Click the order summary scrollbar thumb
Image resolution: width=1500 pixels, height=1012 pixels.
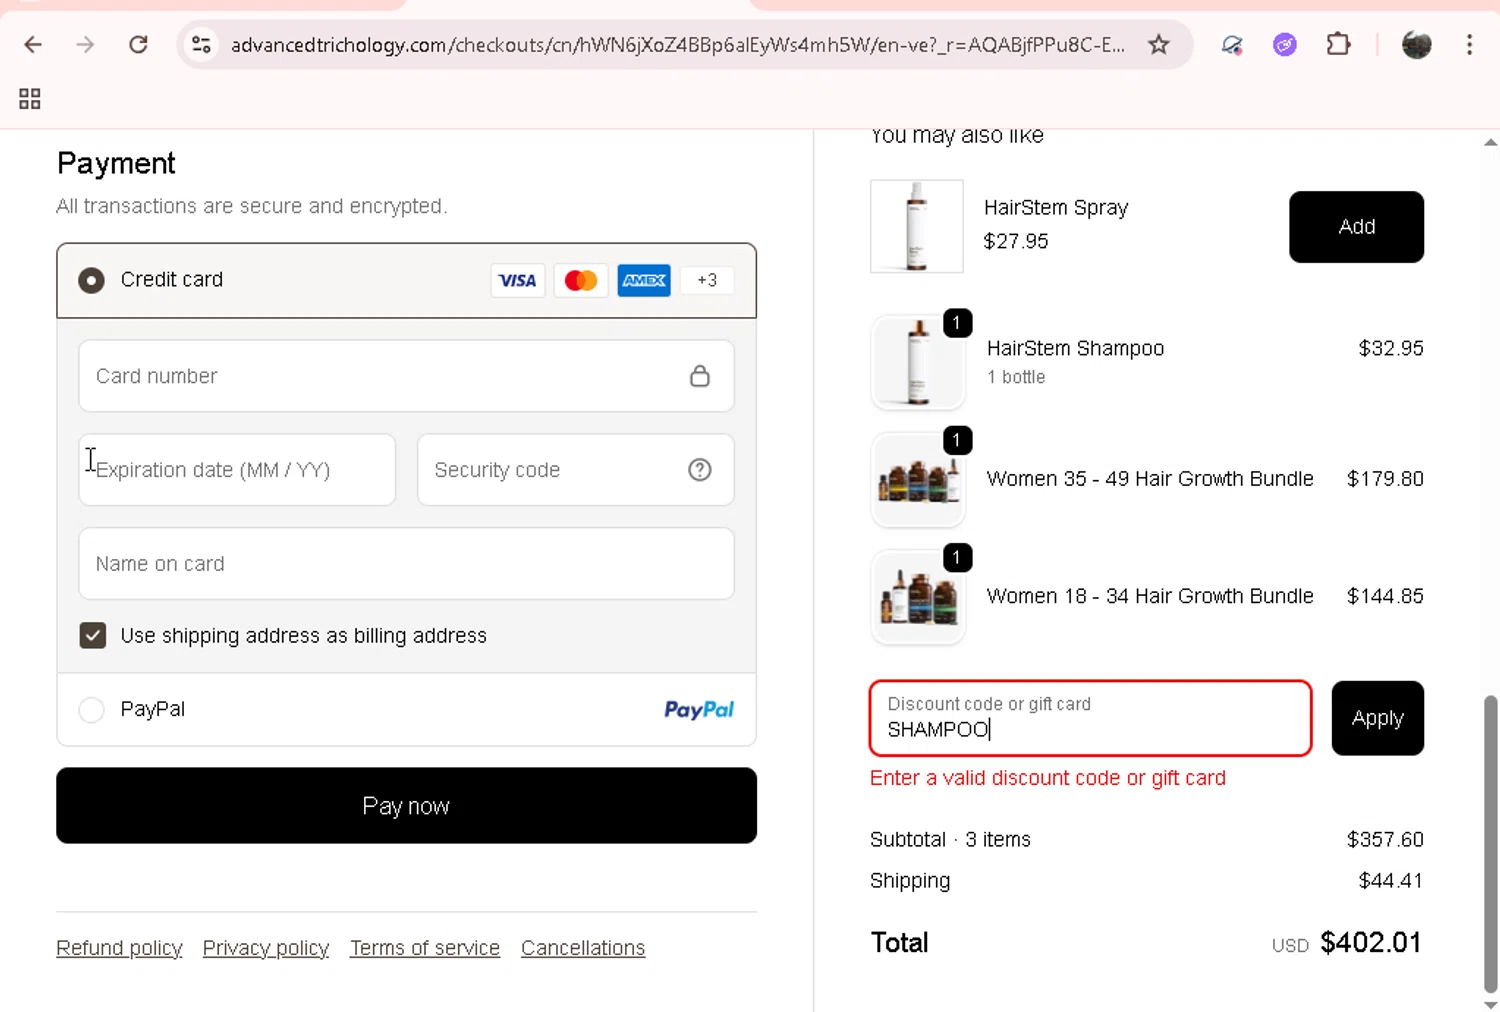(1490, 843)
